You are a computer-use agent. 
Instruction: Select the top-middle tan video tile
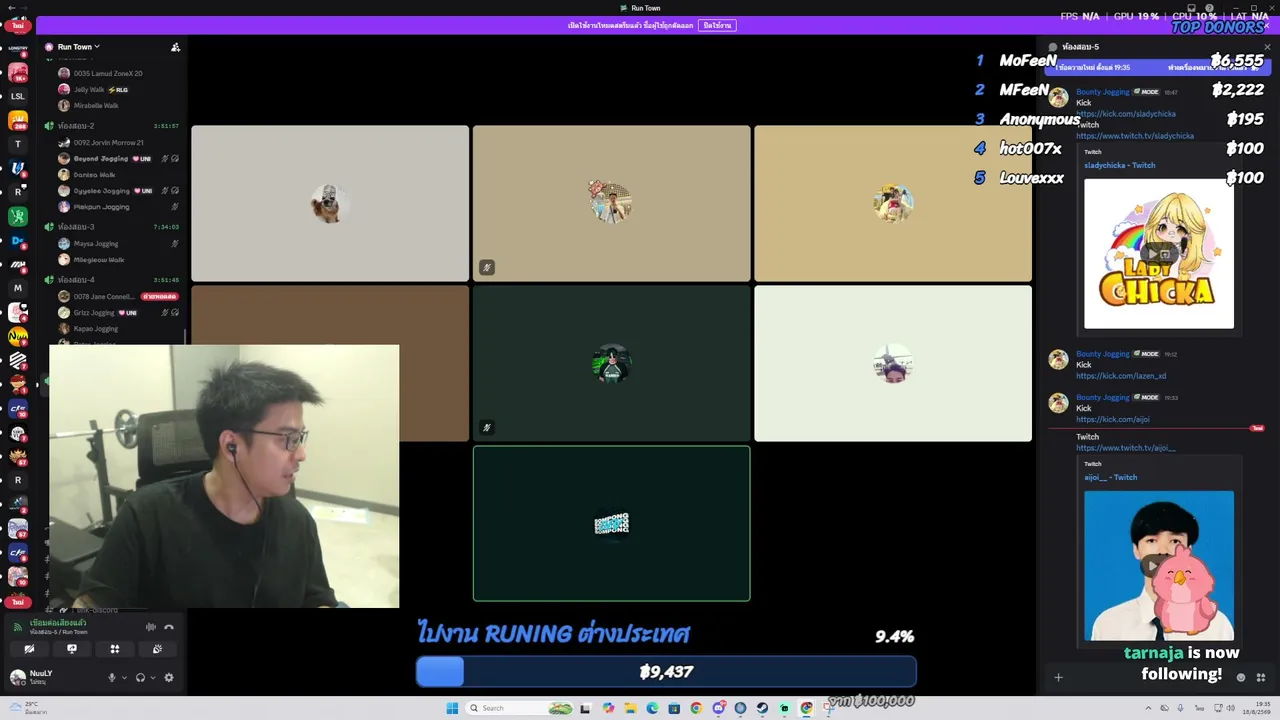pyautogui.click(x=611, y=203)
